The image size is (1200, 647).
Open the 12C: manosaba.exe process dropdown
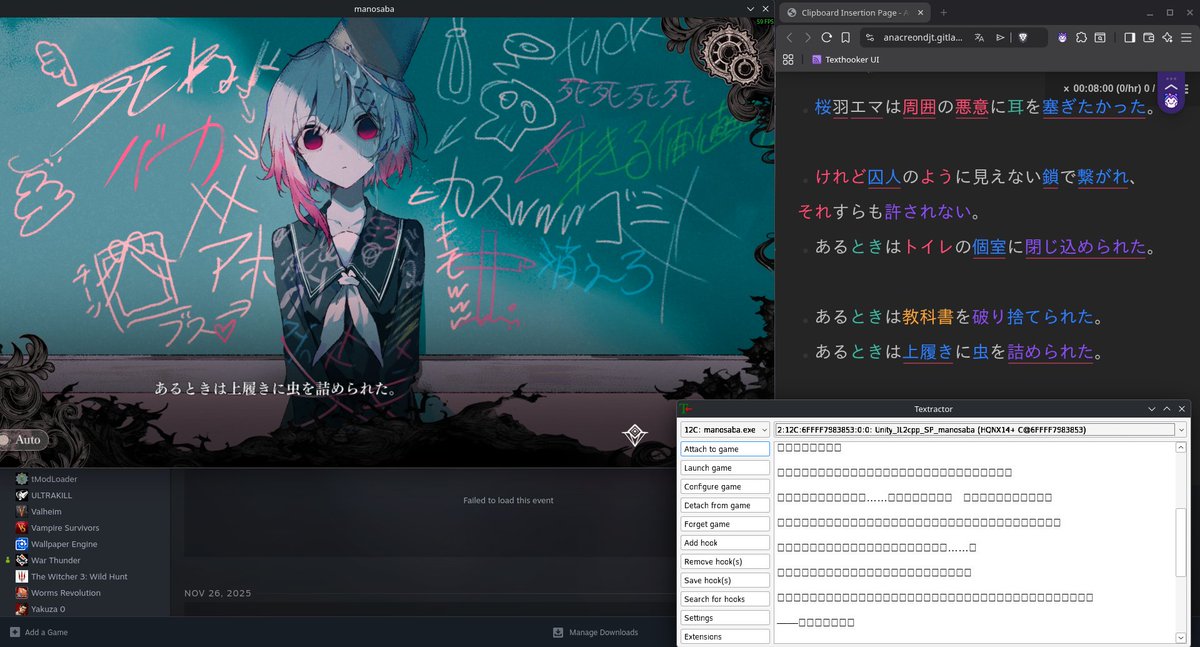click(725, 429)
